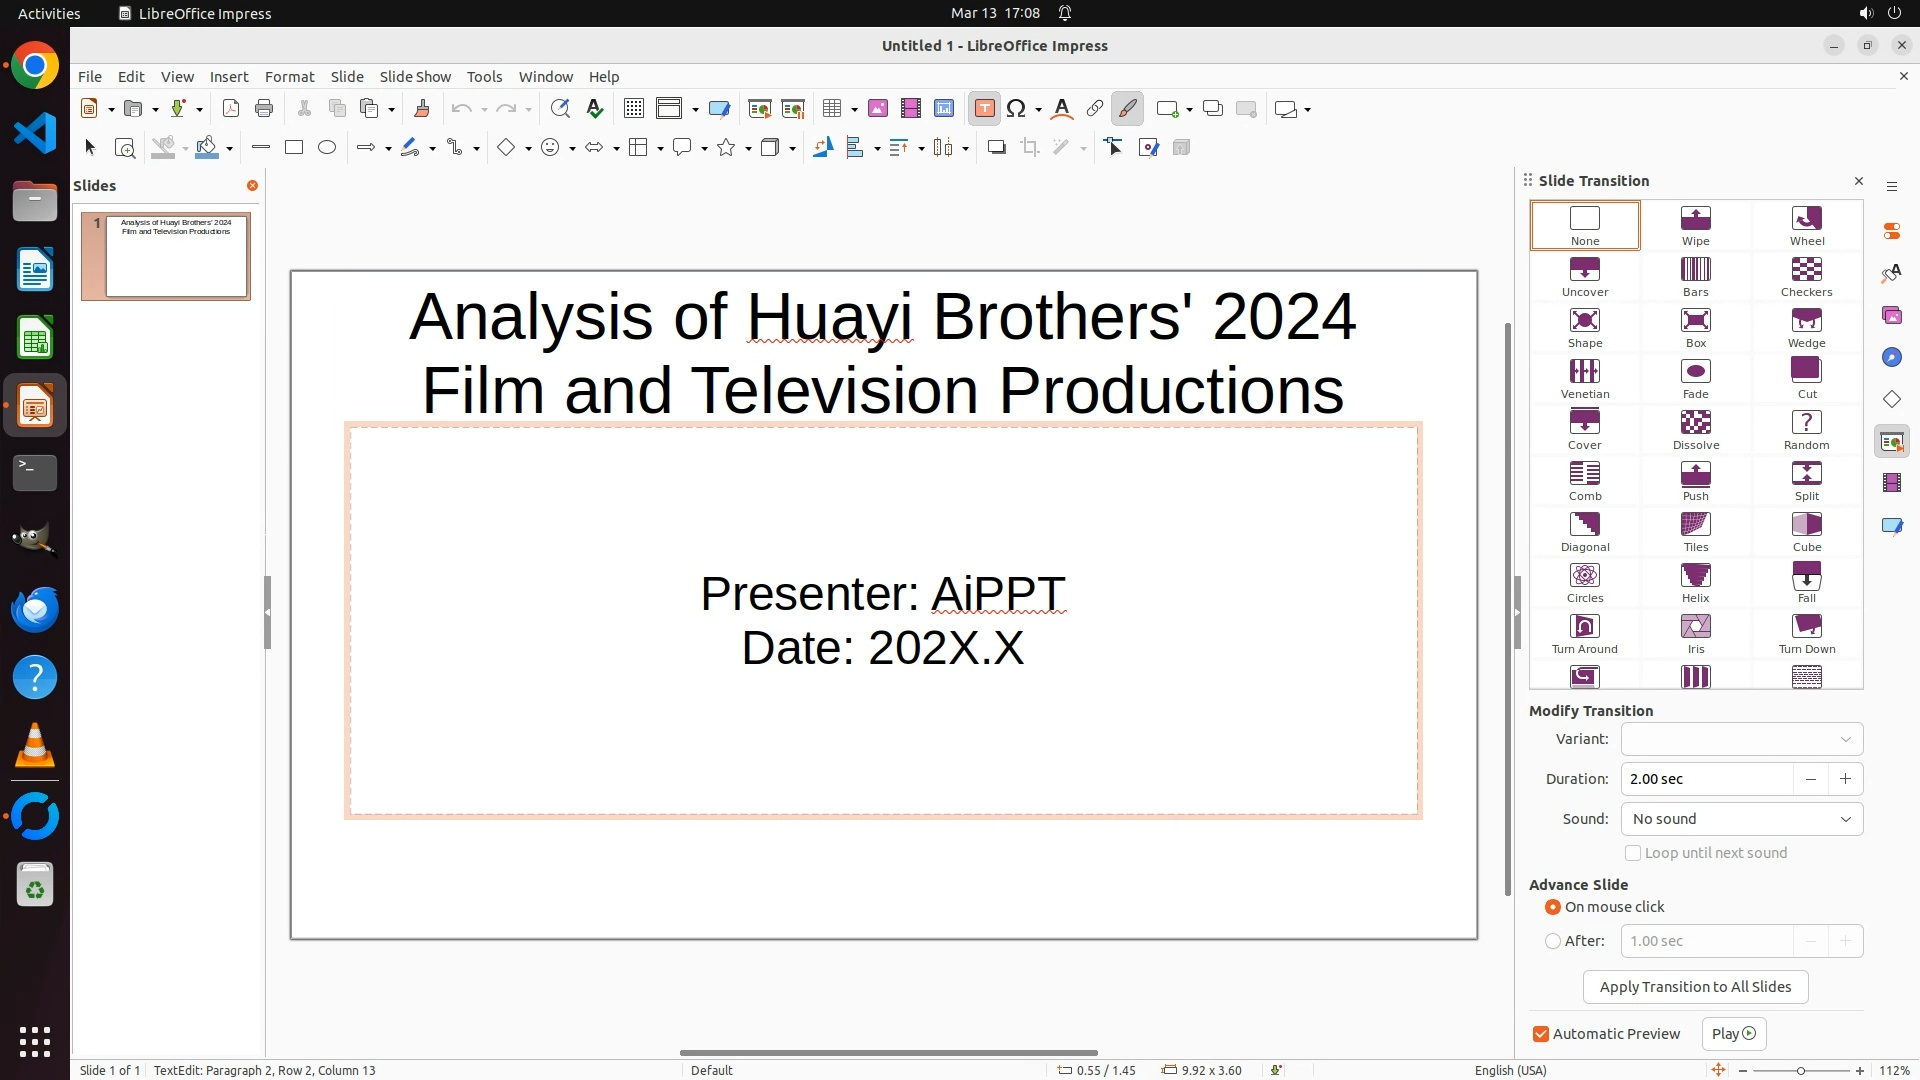Click the Insert Text Box tool
1920x1080 pixels.
coord(984,109)
